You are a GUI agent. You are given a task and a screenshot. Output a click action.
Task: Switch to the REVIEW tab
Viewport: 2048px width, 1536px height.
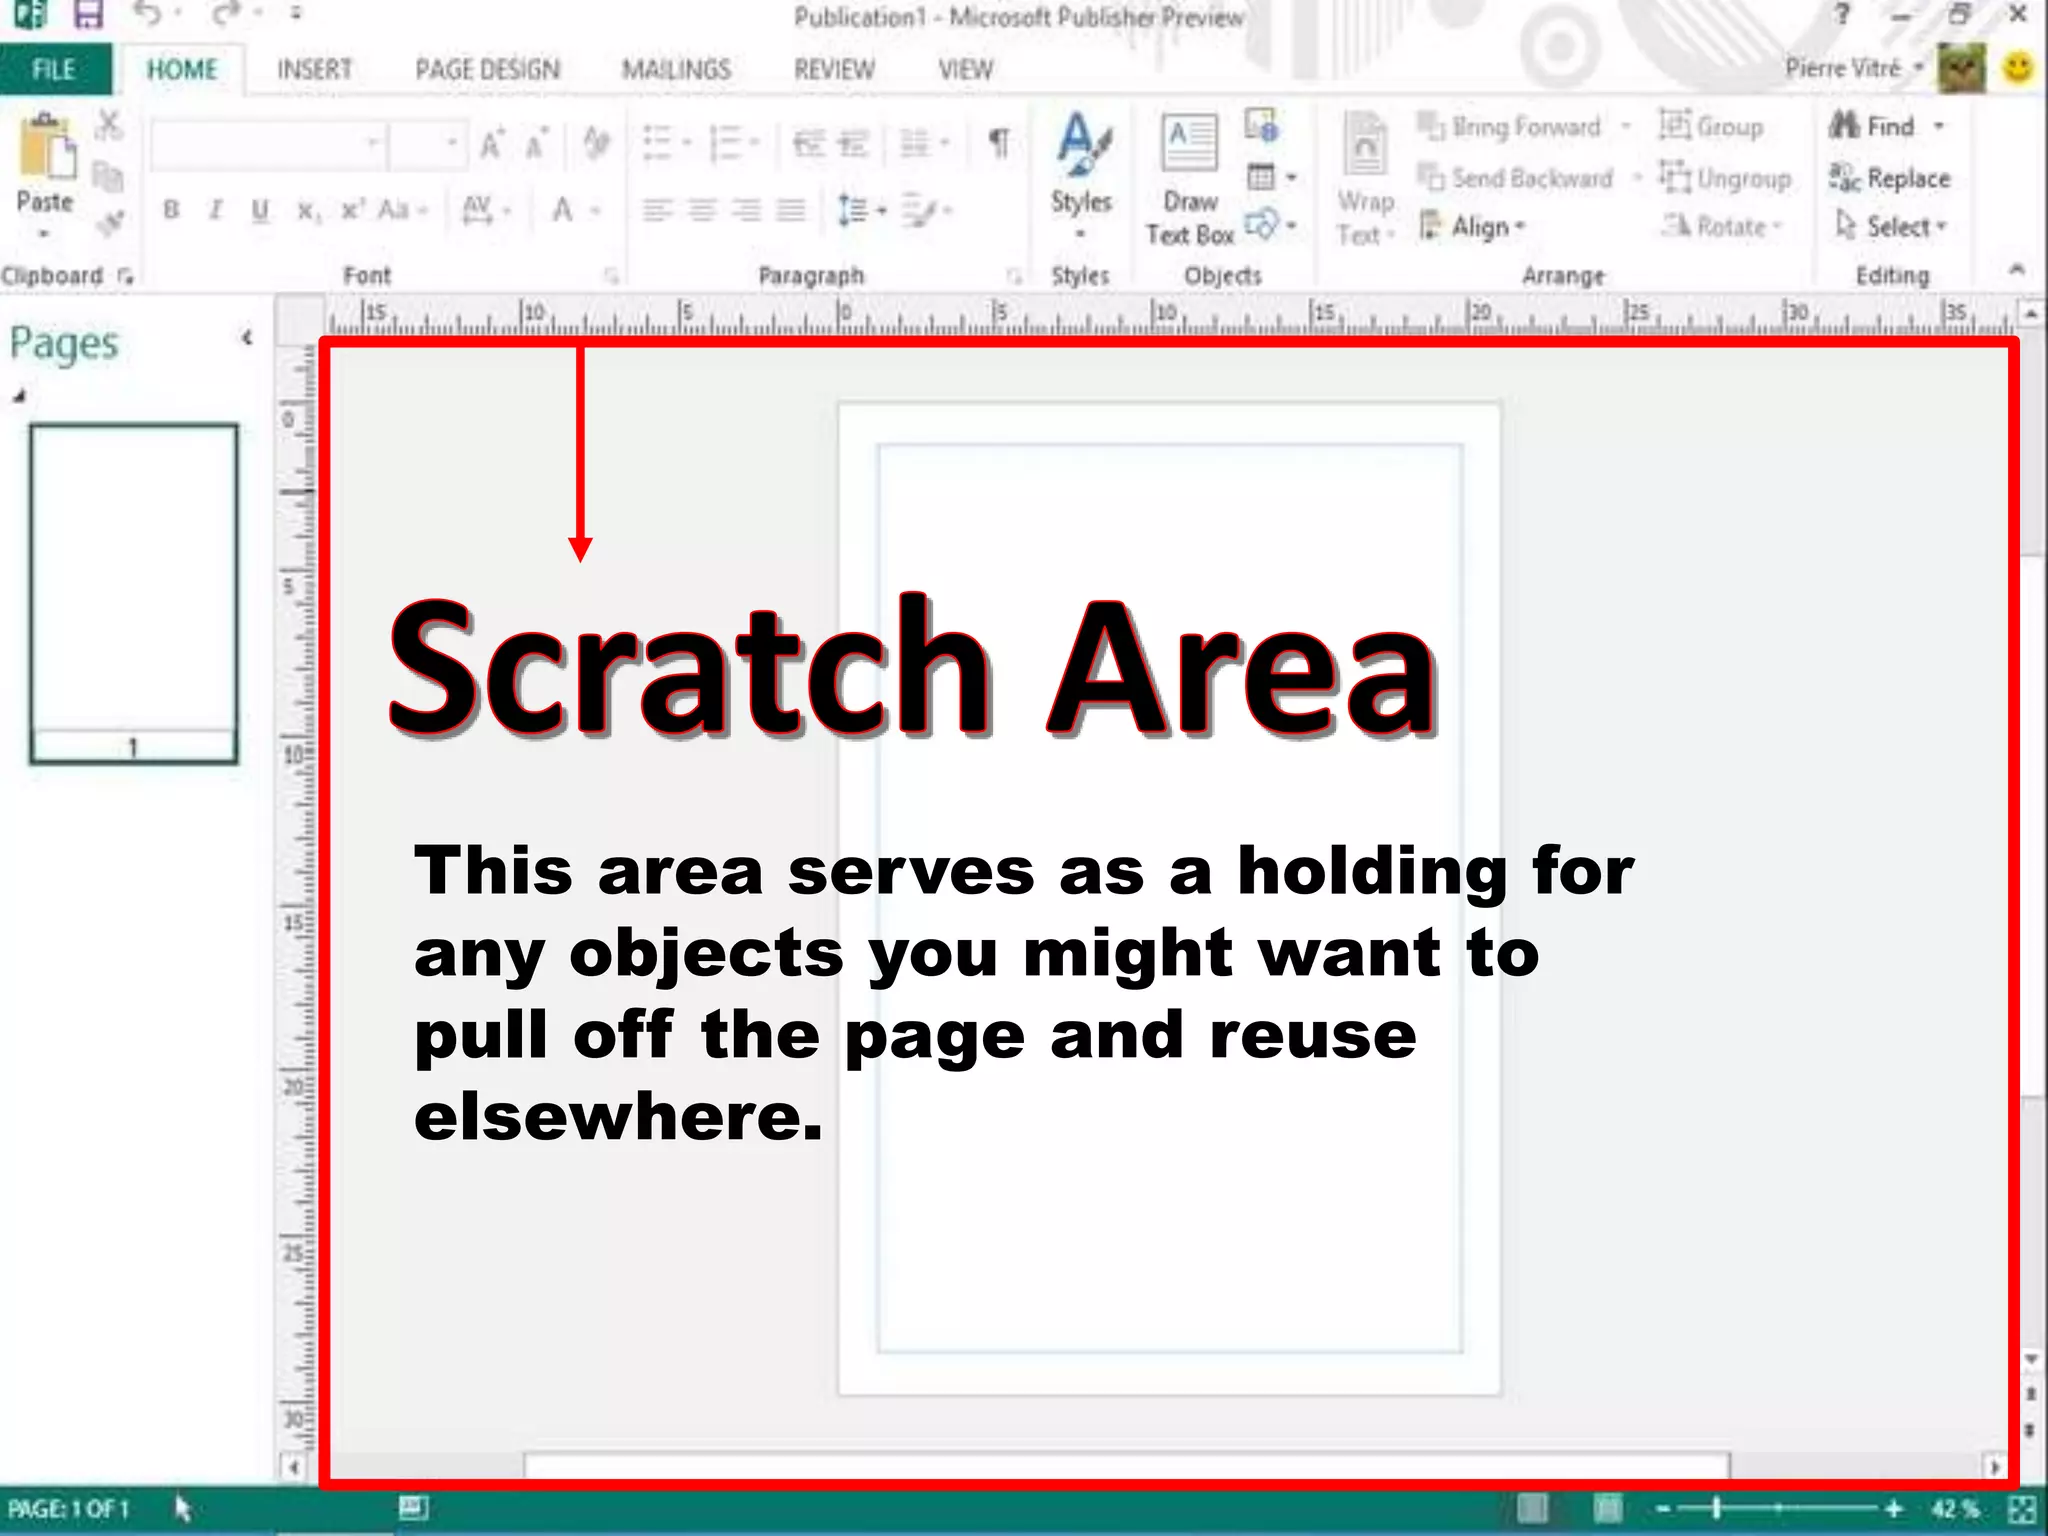835,69
